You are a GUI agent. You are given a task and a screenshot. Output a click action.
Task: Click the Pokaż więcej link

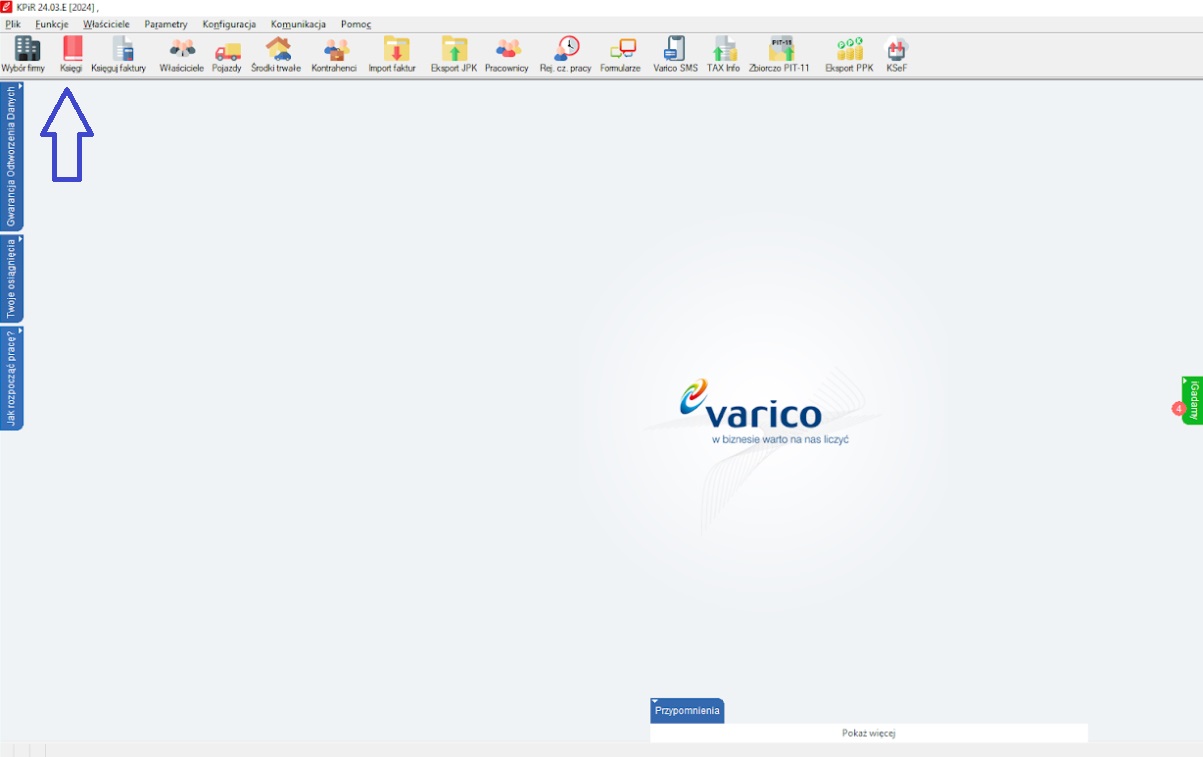tap(868, 733)
